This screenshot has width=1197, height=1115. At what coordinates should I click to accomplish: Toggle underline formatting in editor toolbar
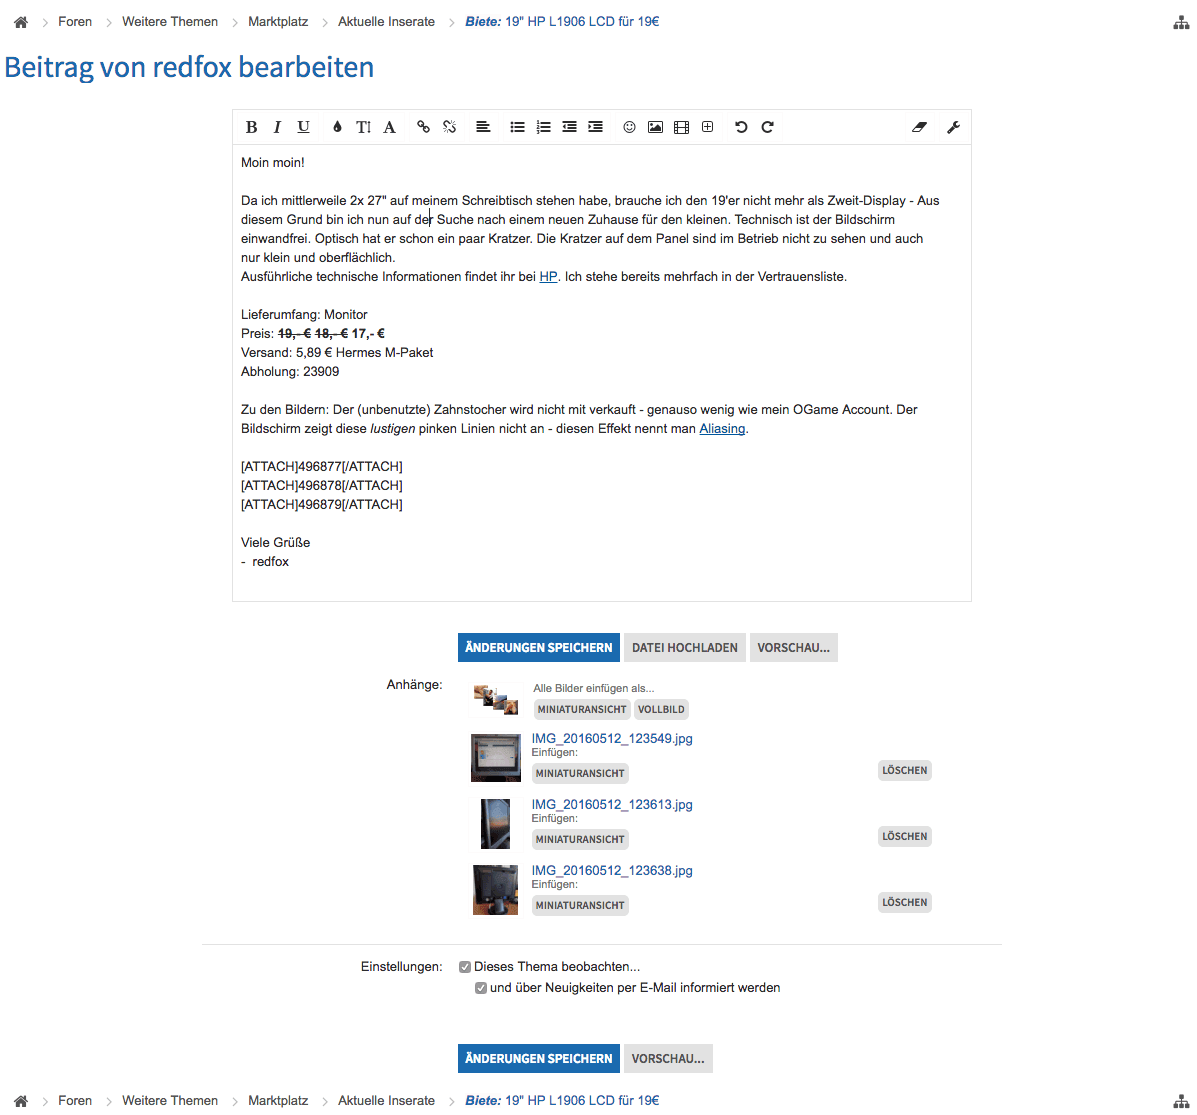pyautogui.click(x=303, y=127)
